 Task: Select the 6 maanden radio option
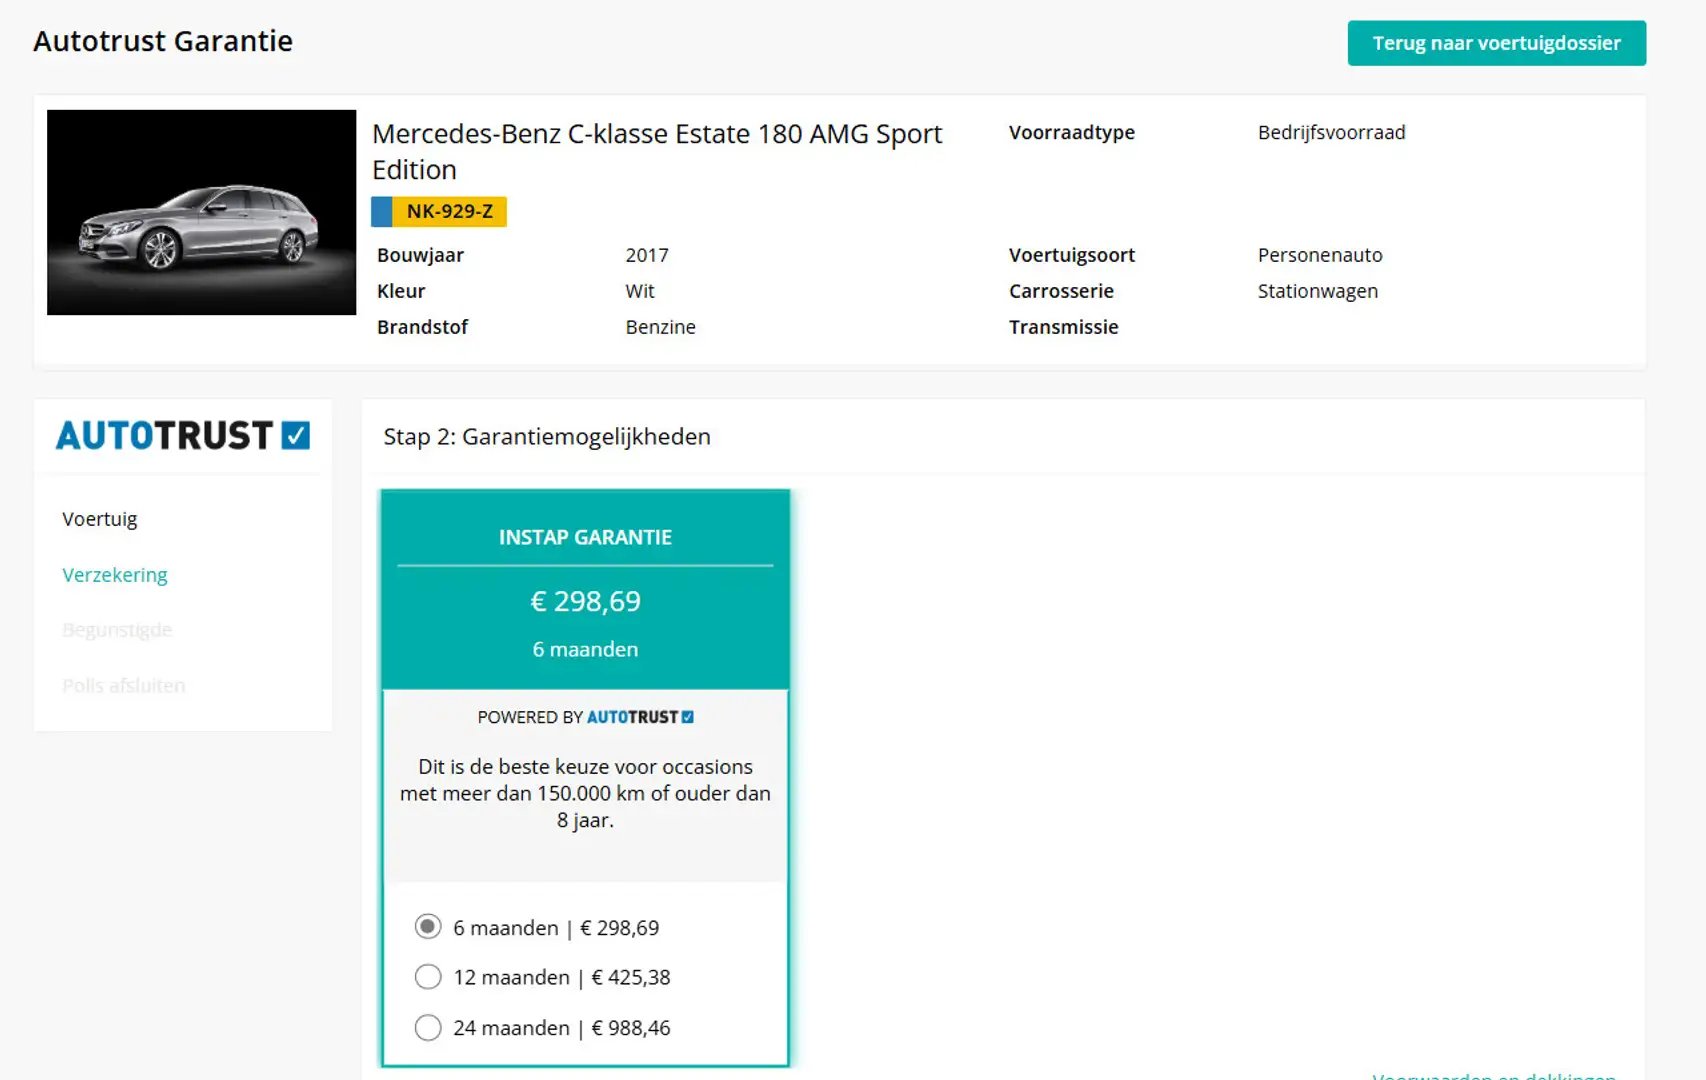[428, 927]
